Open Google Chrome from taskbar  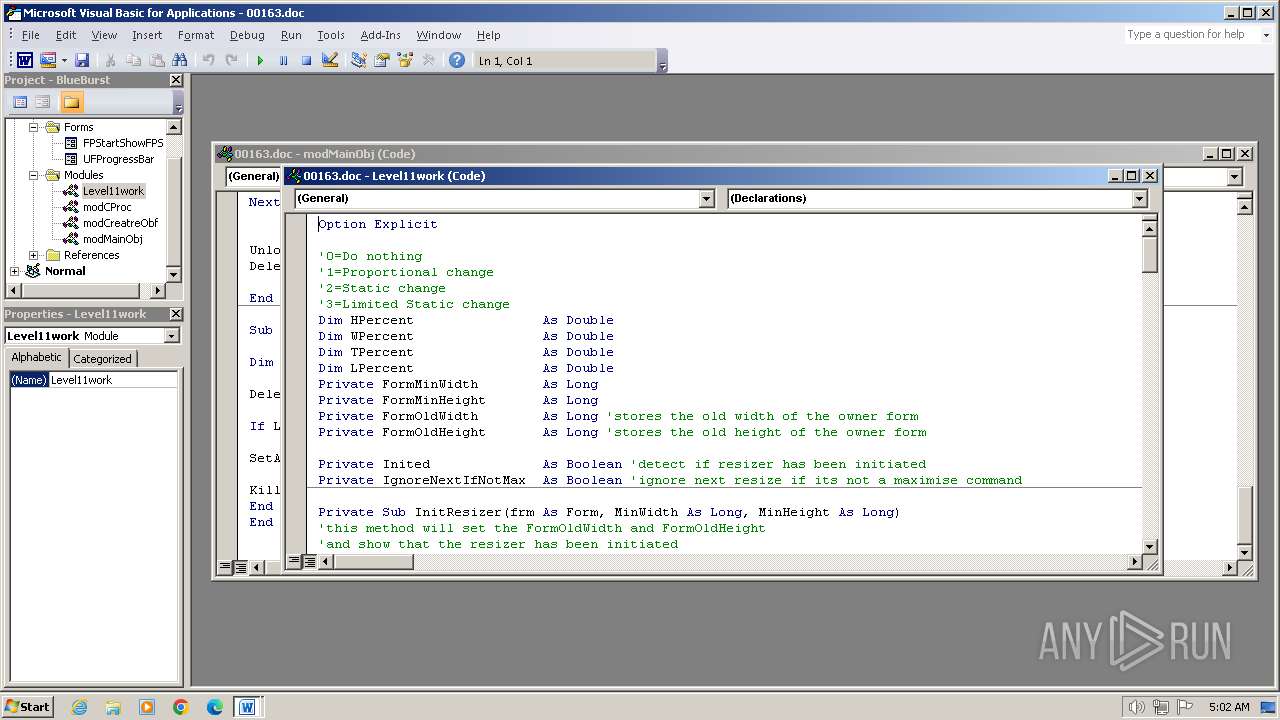181,707
